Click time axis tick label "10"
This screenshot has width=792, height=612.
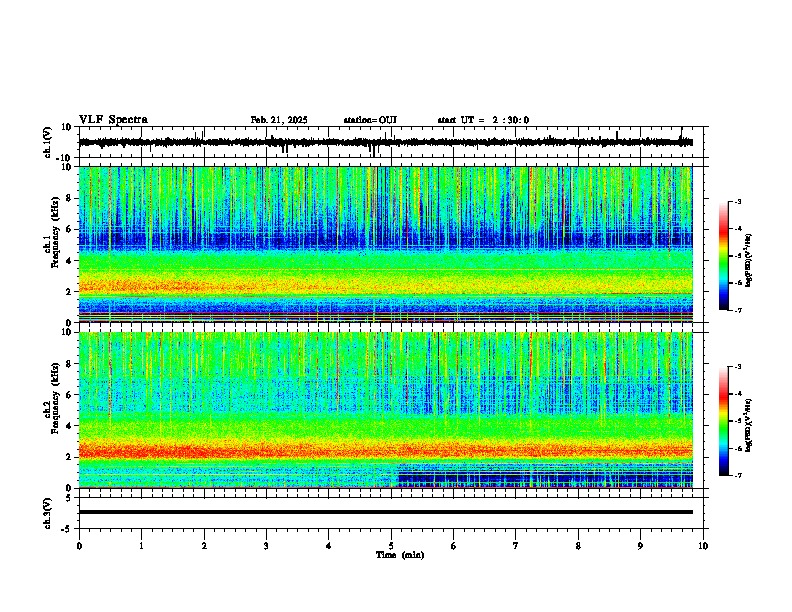[x=703, y=546]
